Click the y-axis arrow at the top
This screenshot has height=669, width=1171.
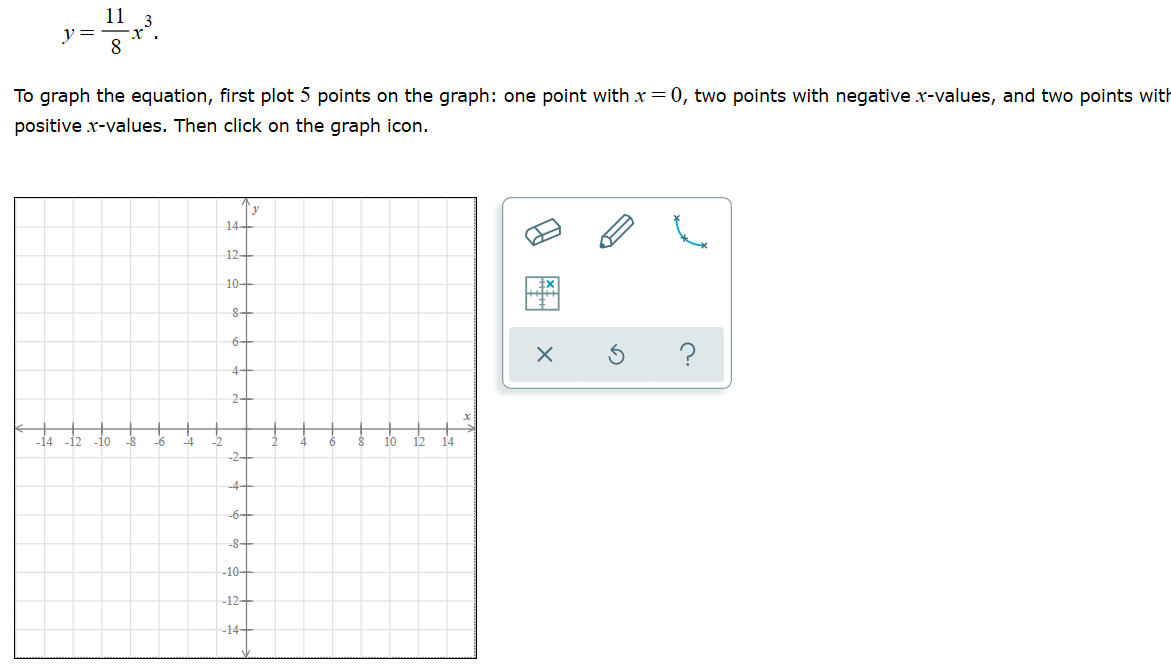[x=247, y=202]
